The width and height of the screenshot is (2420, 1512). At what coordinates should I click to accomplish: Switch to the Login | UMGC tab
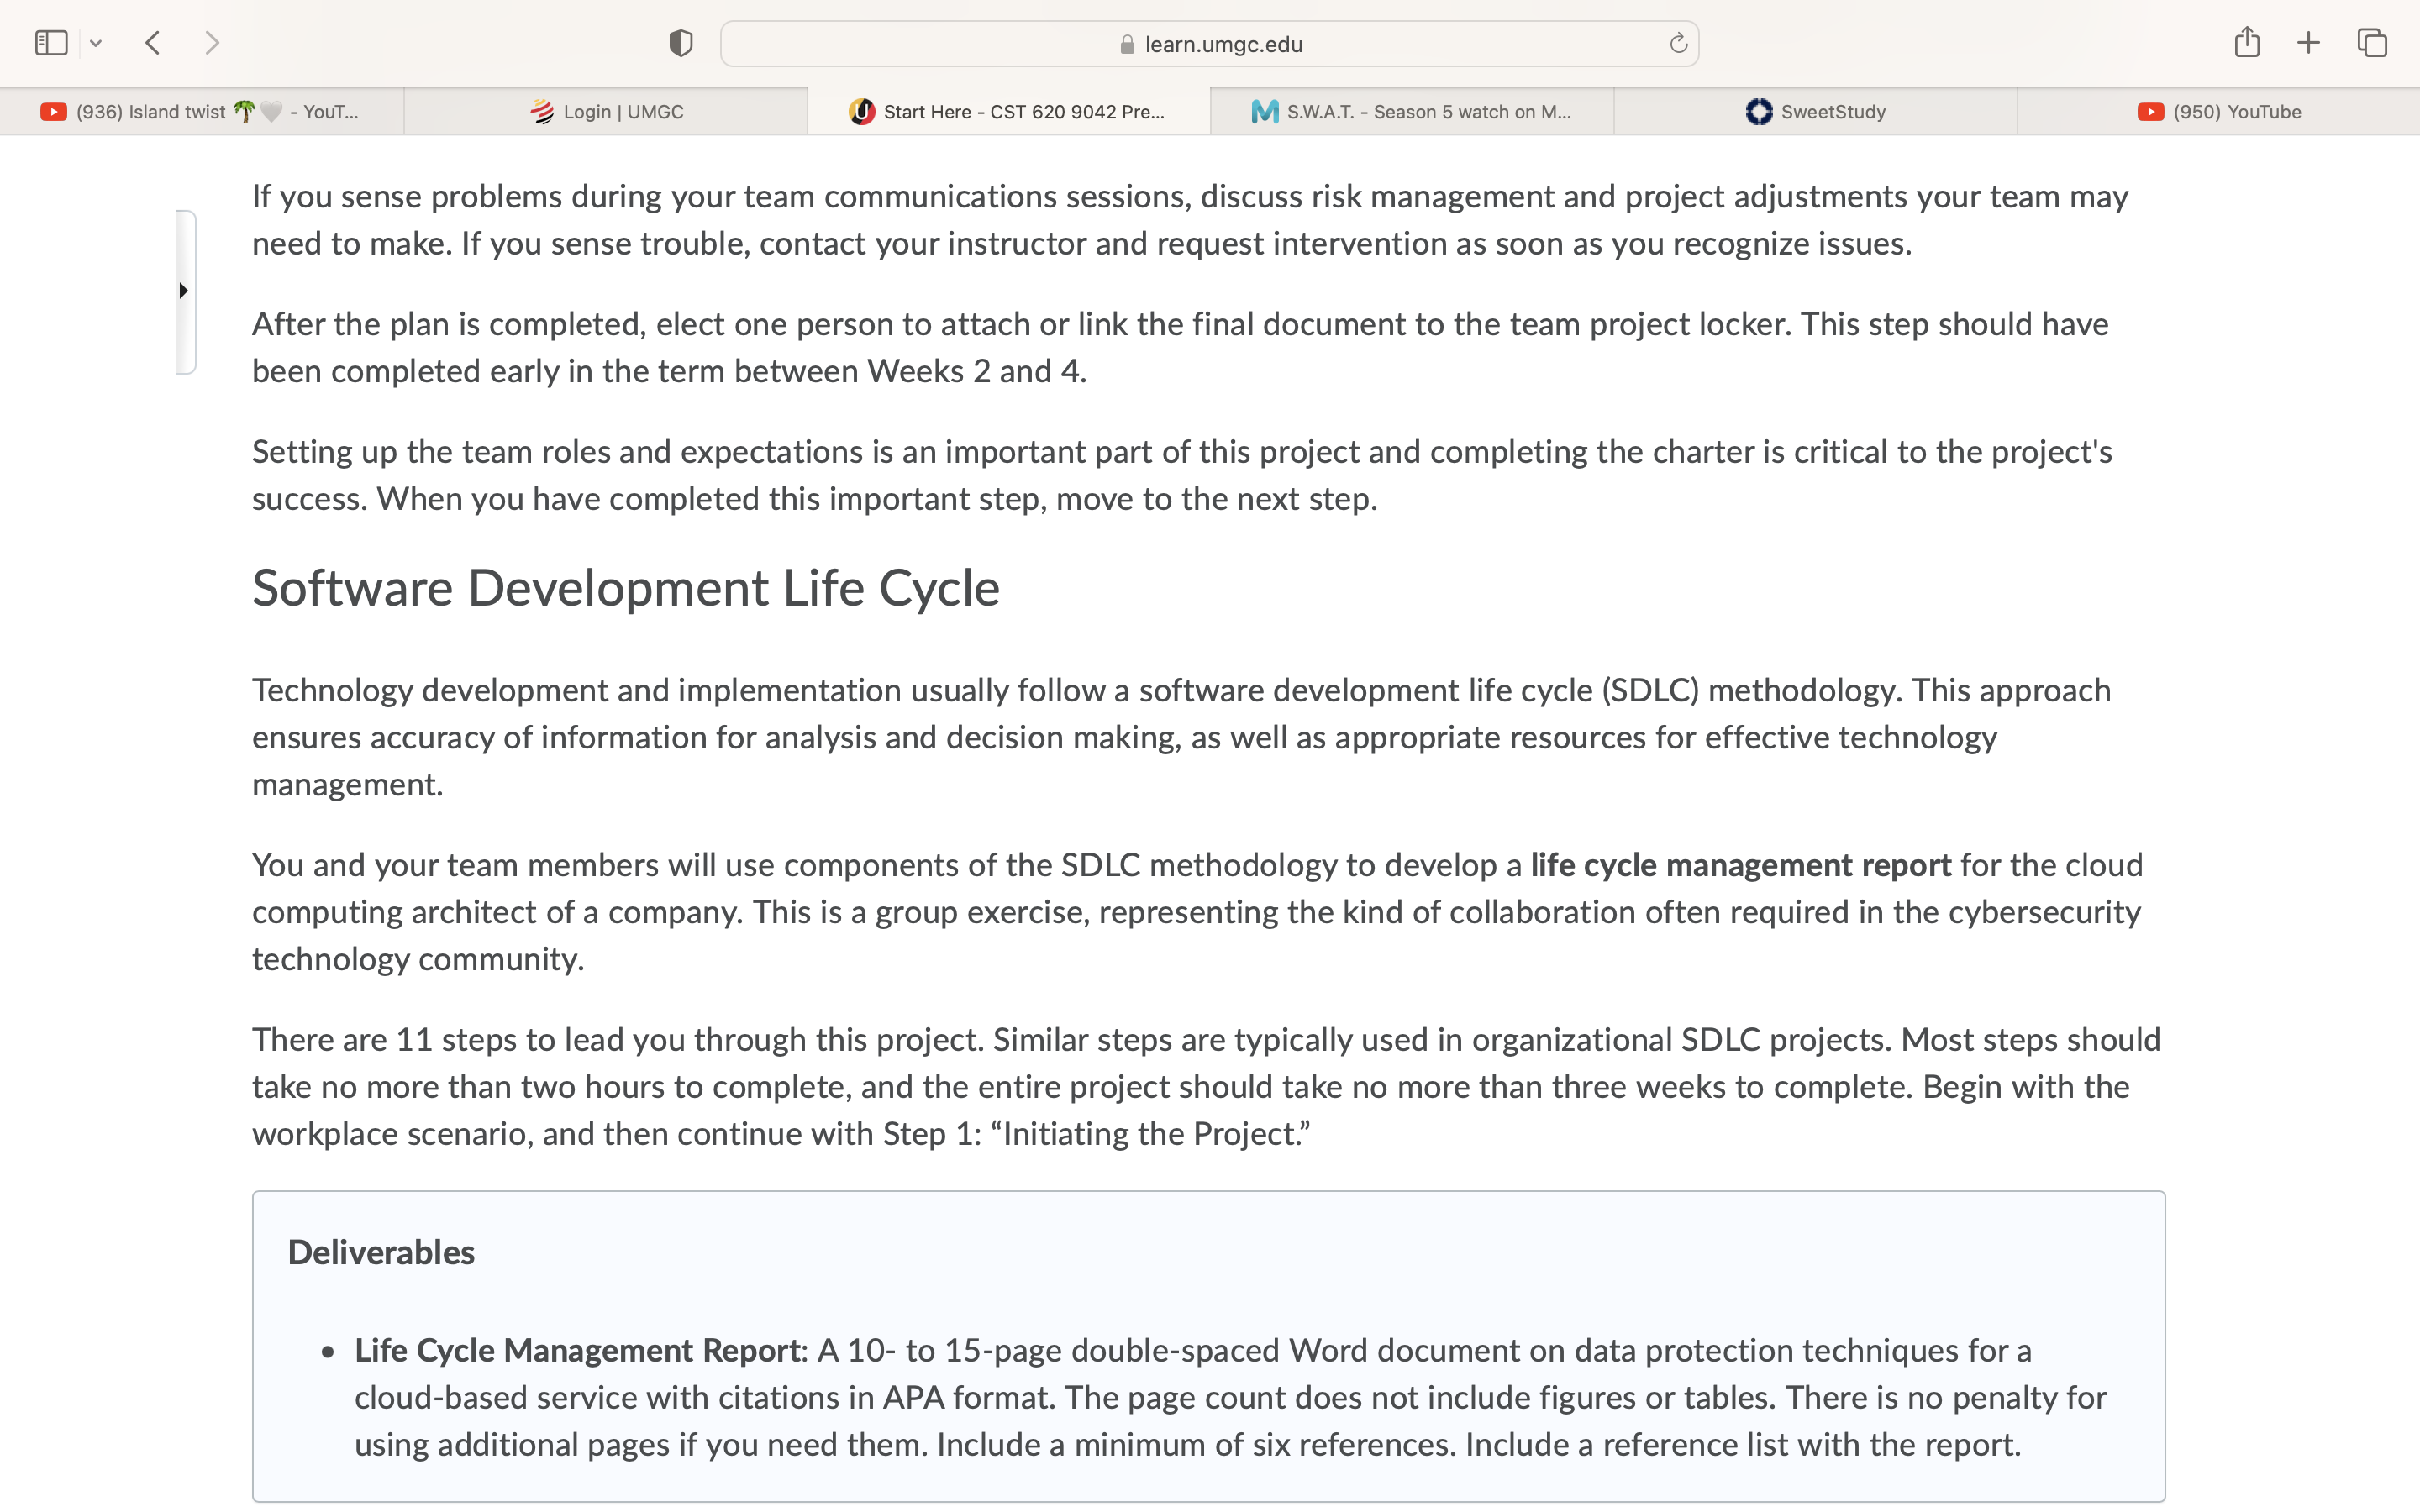click(606, 111)
